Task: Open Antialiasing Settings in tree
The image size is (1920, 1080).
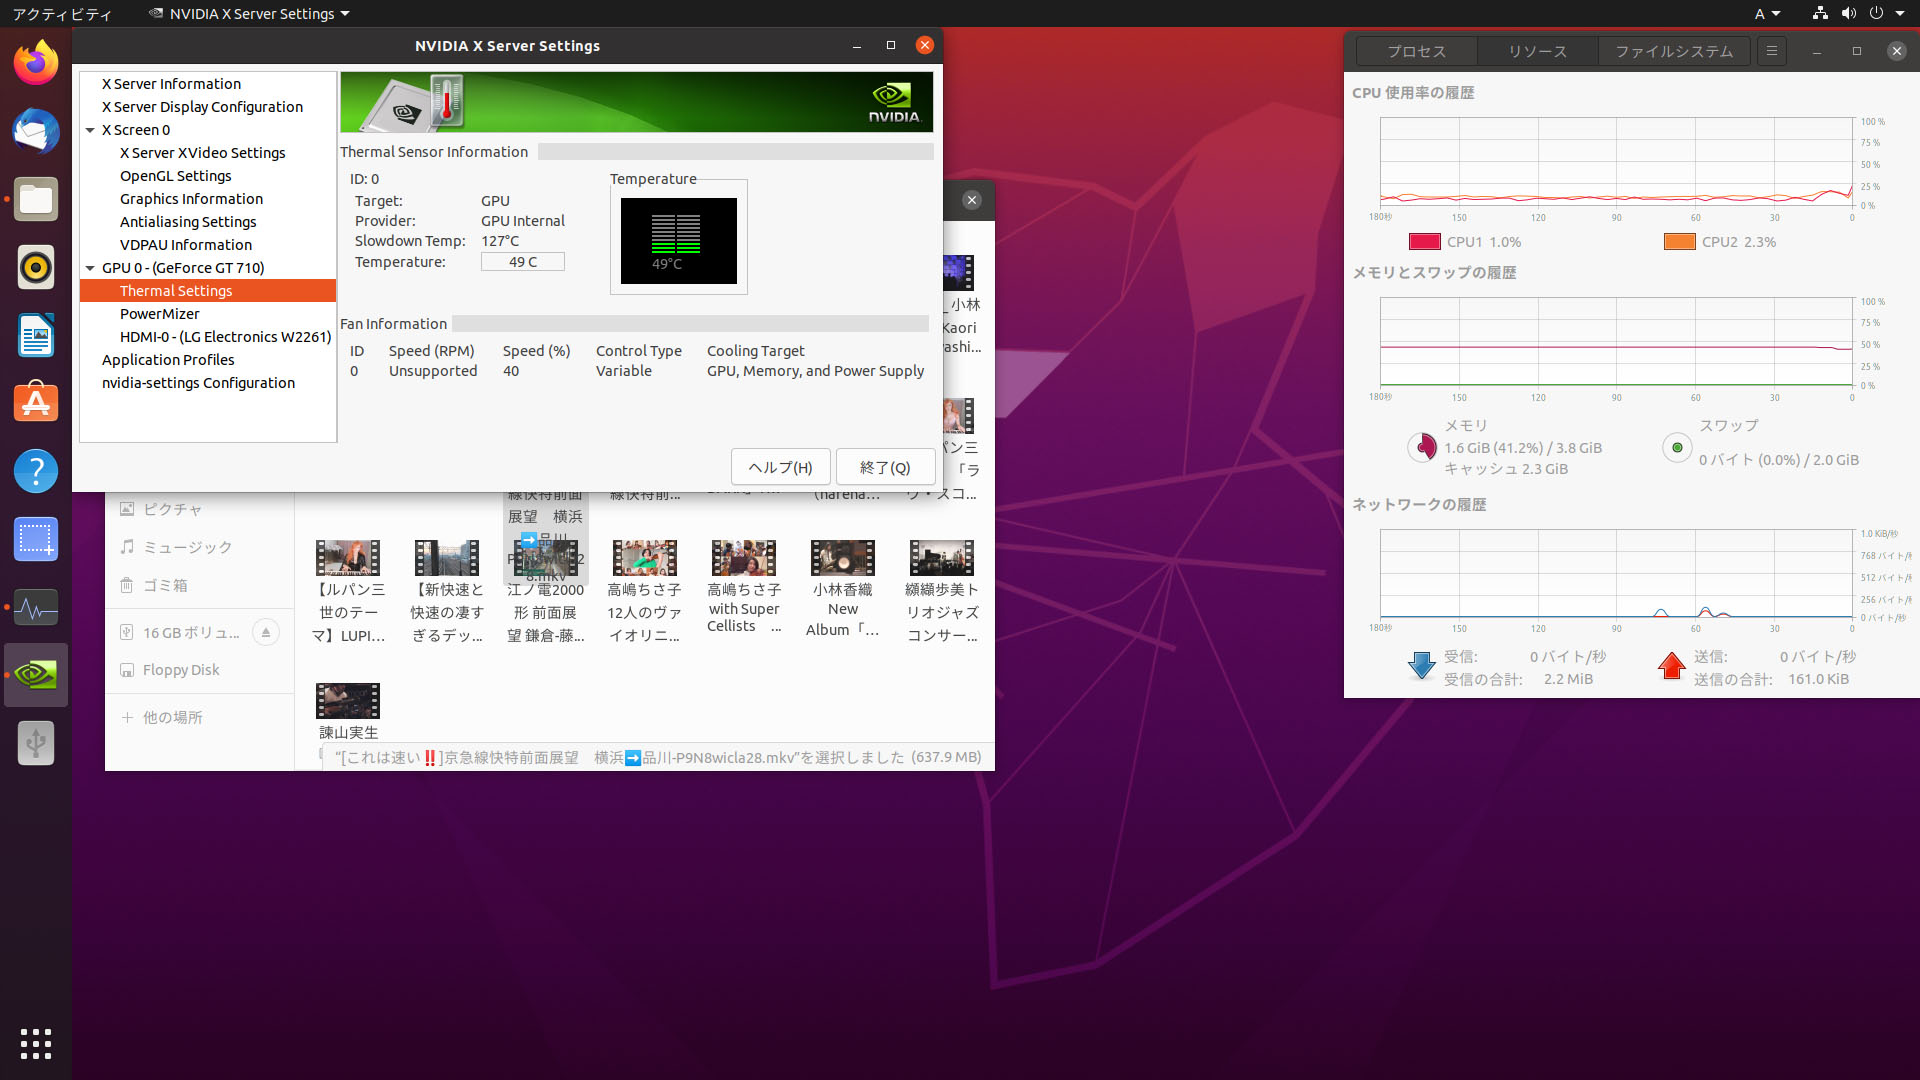Action: pos(188,222)
